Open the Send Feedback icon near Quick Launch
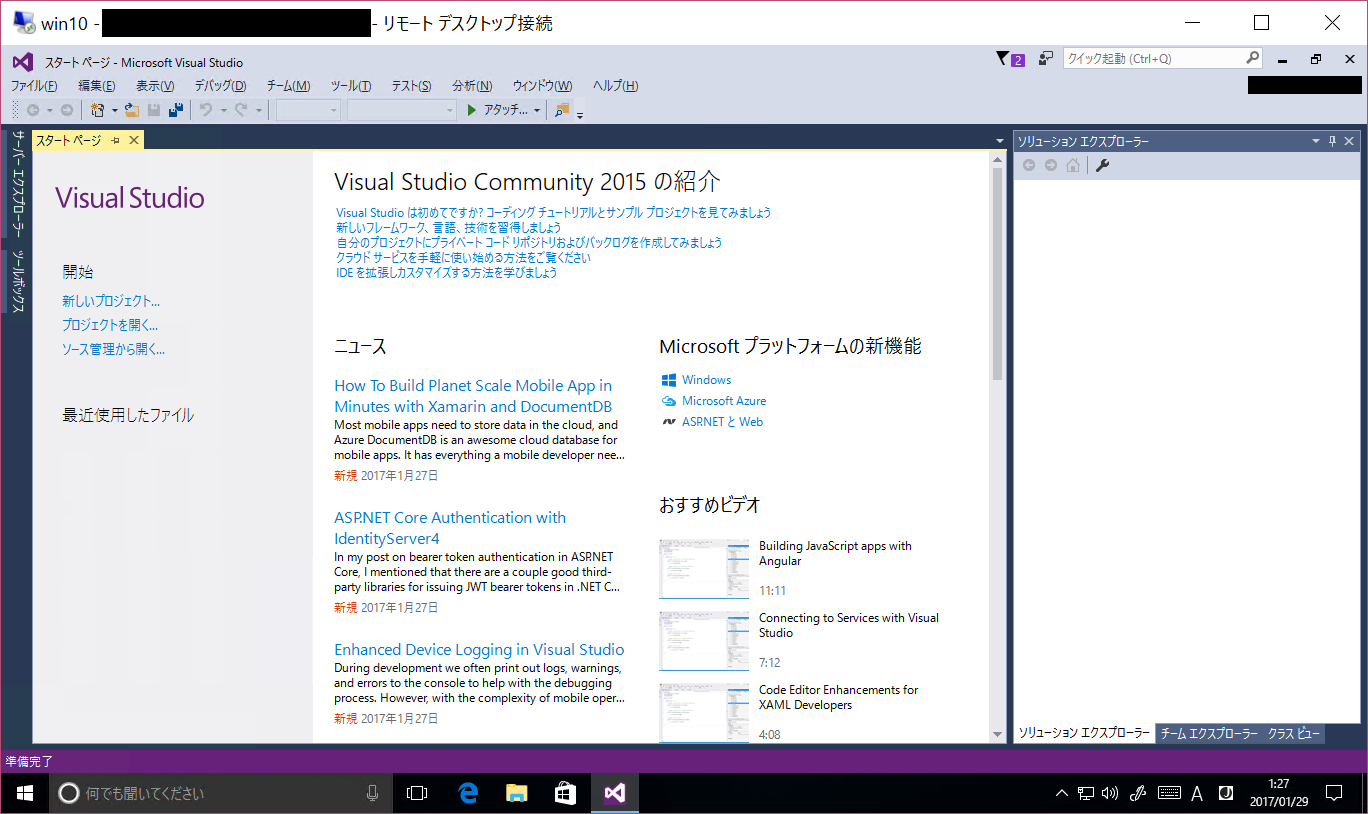This screenshot has height=814, width=1368. tap(1045, 58)
